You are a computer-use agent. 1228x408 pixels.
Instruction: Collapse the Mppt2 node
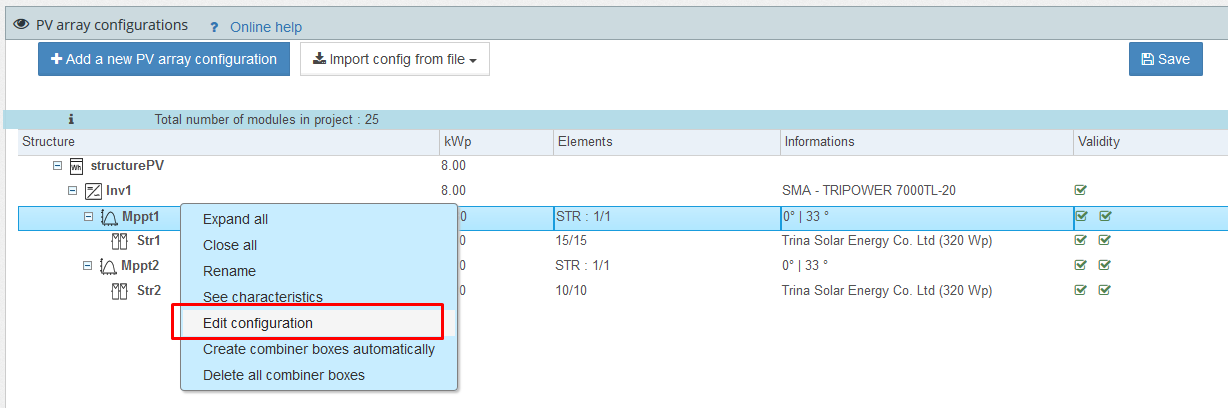tap(89, 265)
